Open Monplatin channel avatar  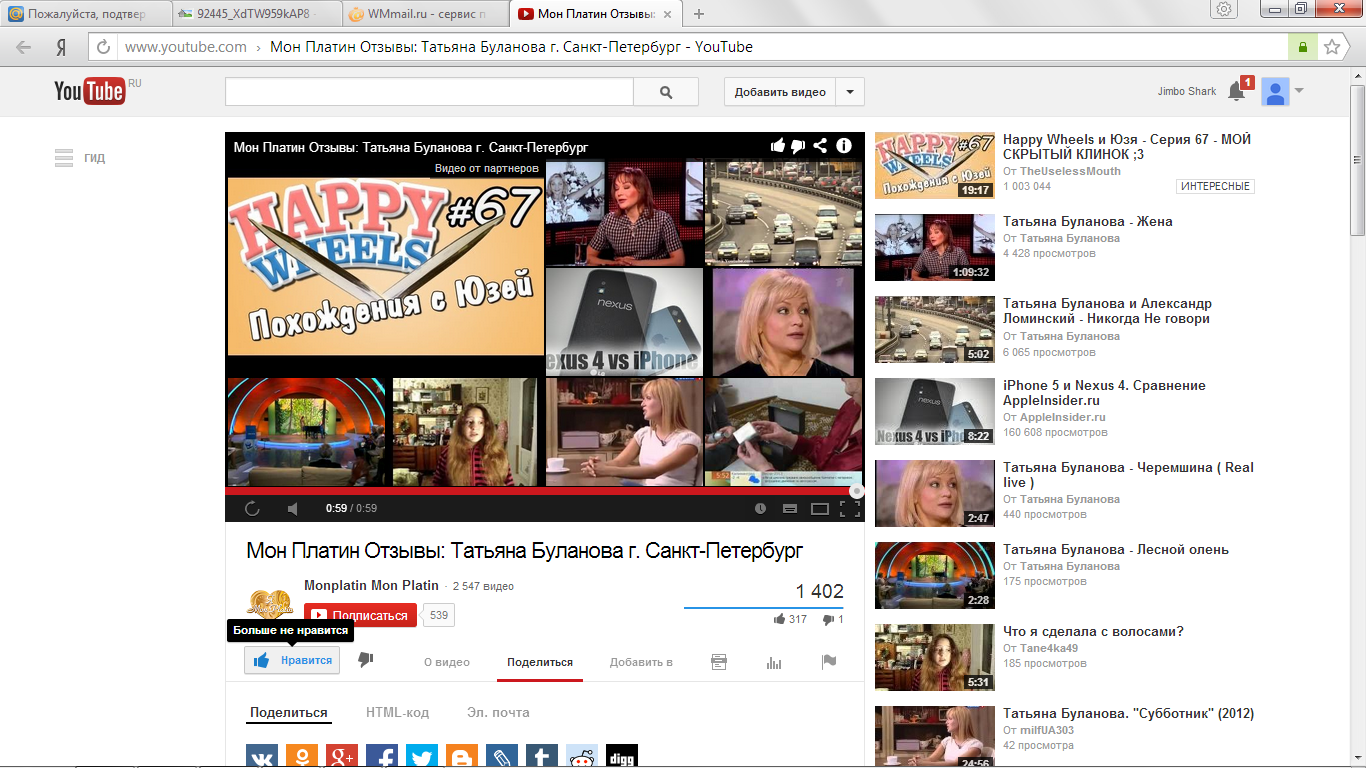(270, 603)
